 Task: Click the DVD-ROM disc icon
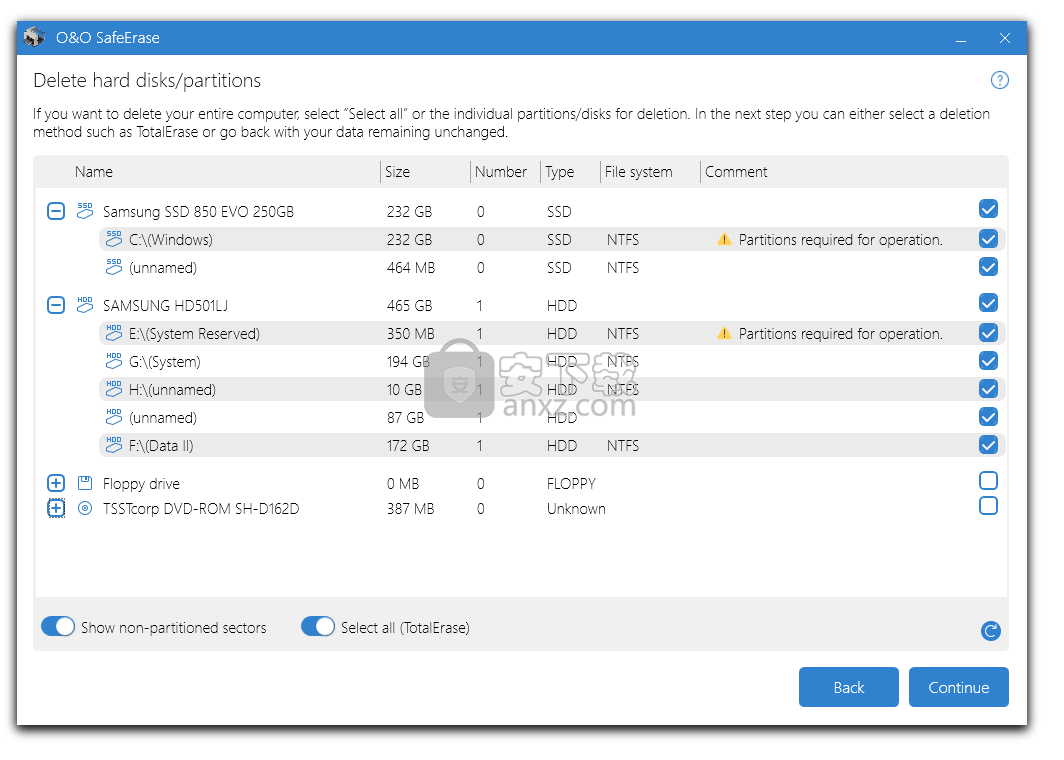(85, 508)
